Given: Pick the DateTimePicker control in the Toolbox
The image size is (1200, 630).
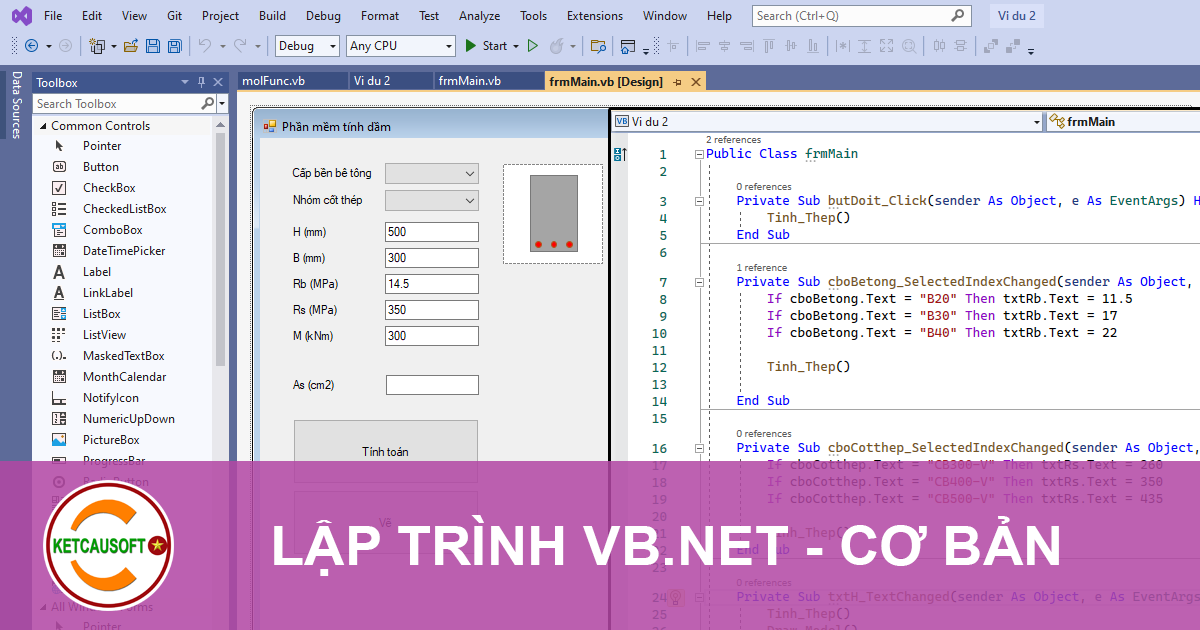Looking at the screenshot, I should [124, 251].
